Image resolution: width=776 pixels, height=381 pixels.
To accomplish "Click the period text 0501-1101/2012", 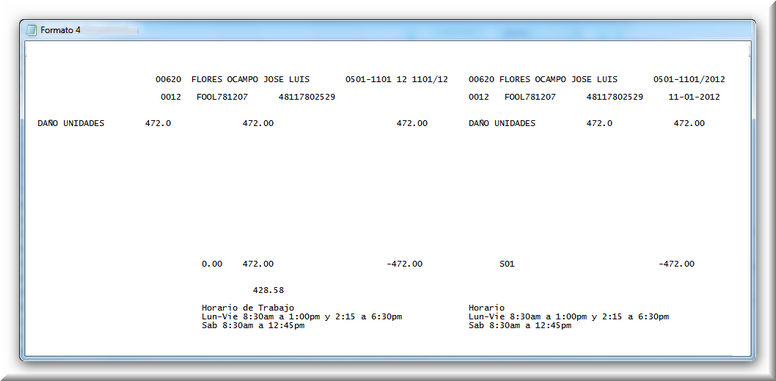I will 689,79.
